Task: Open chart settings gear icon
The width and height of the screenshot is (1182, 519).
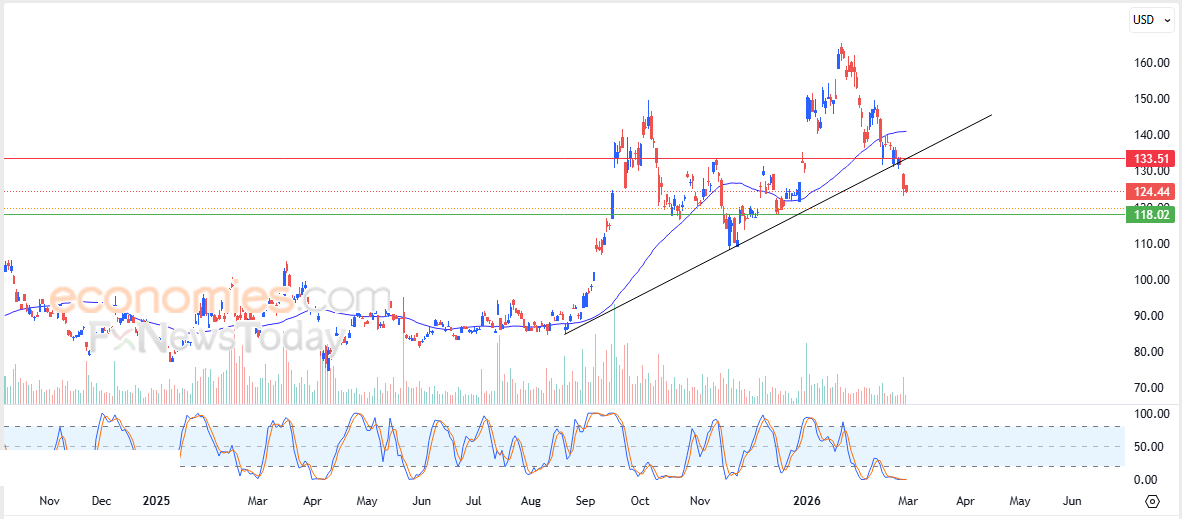Action: [x=1152, y=502]
